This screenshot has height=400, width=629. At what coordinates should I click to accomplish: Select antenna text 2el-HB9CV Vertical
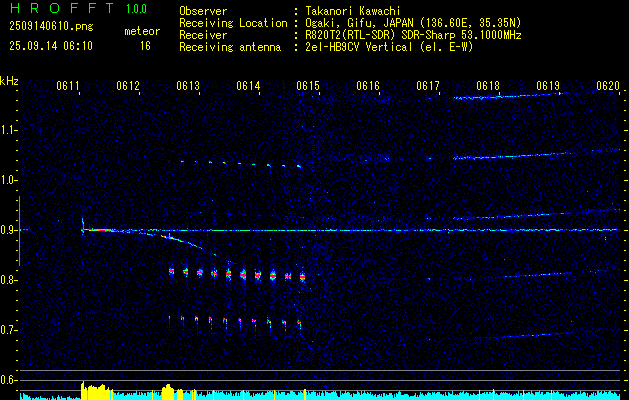point(359,47)
